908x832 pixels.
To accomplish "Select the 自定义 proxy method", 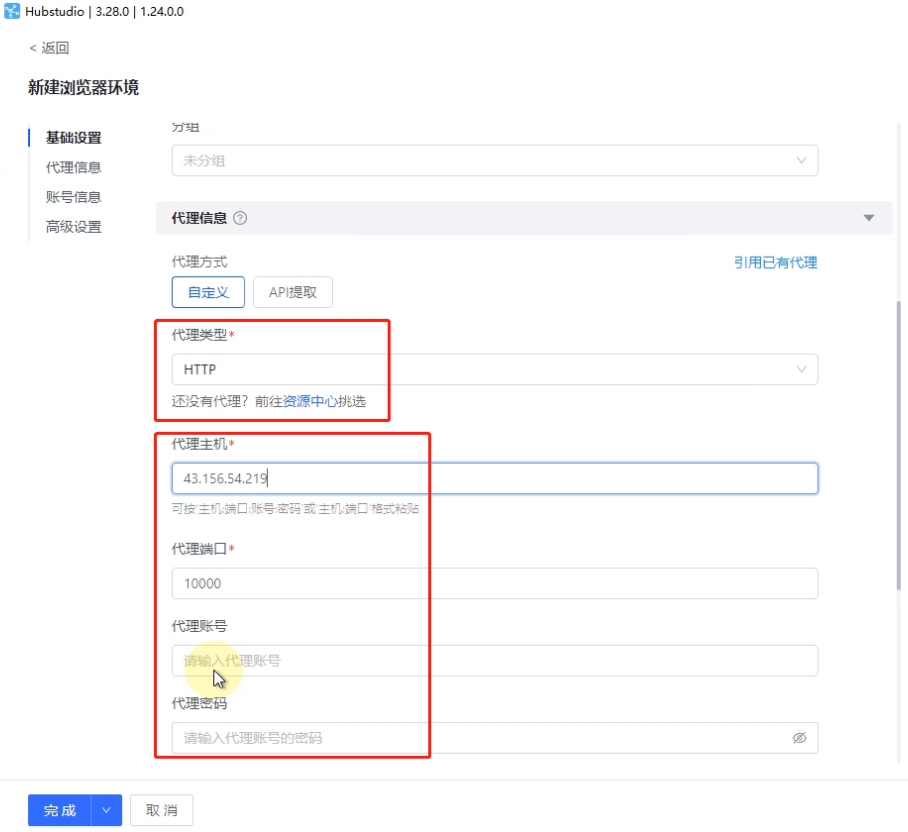I will (208, 292).
